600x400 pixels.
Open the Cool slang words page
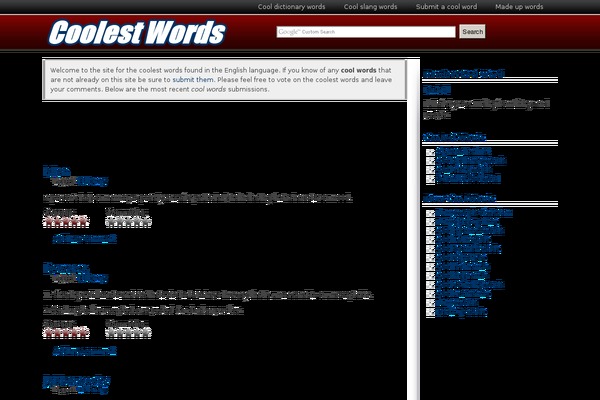pyautogui.click(x=370, y=7)
